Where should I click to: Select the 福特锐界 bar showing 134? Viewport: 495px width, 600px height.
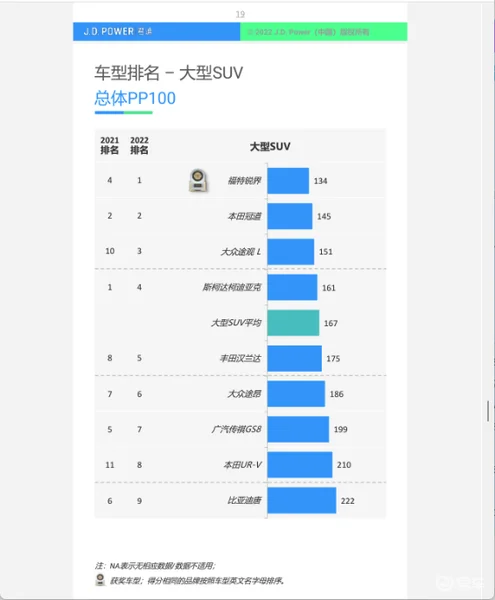288,181
